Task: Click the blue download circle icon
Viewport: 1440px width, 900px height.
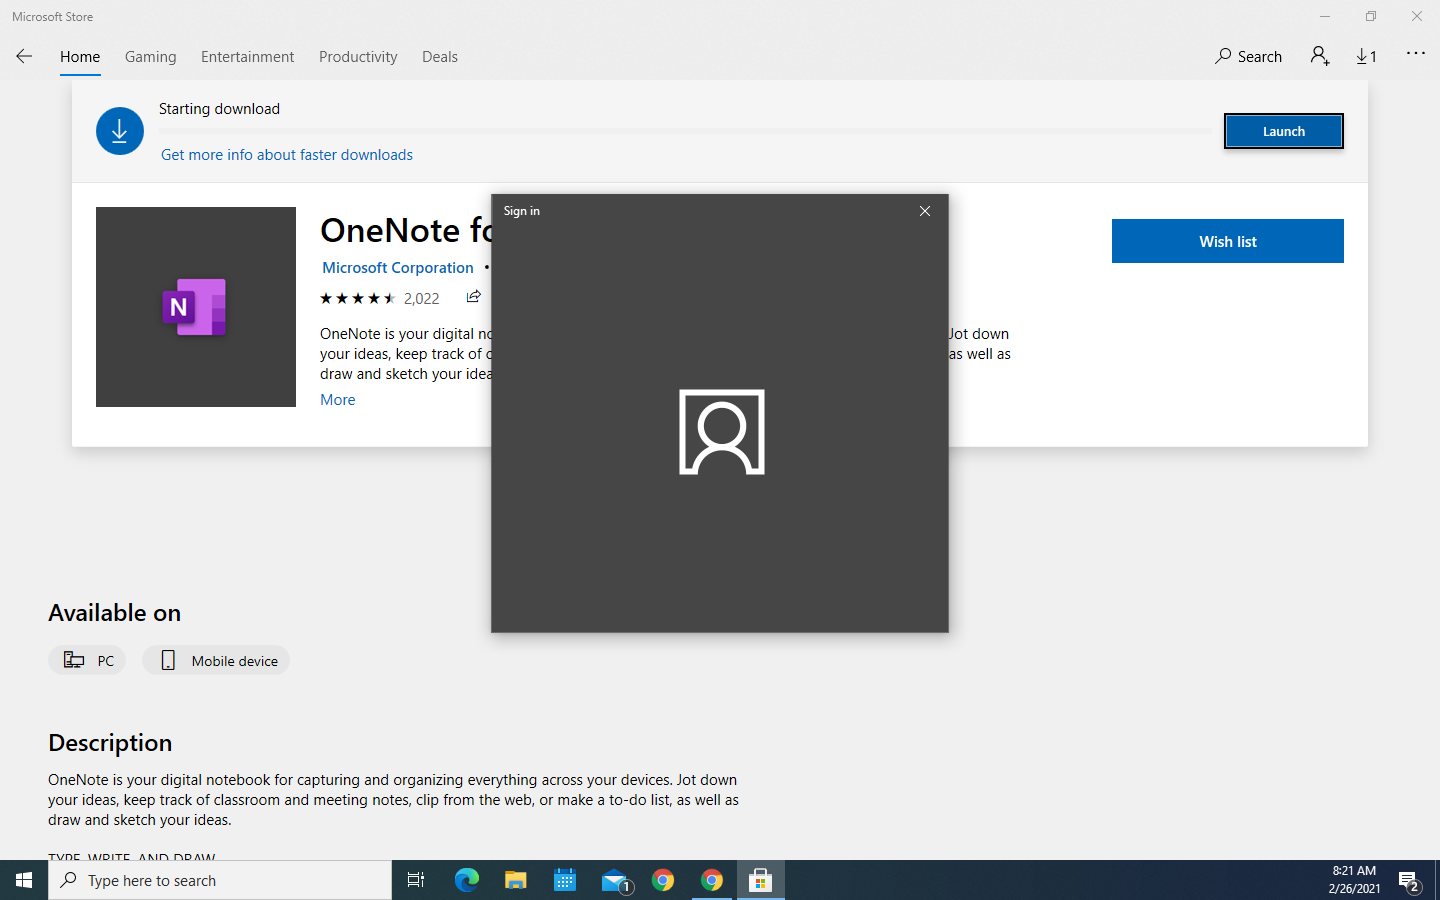Action: (x=120, y=131)
